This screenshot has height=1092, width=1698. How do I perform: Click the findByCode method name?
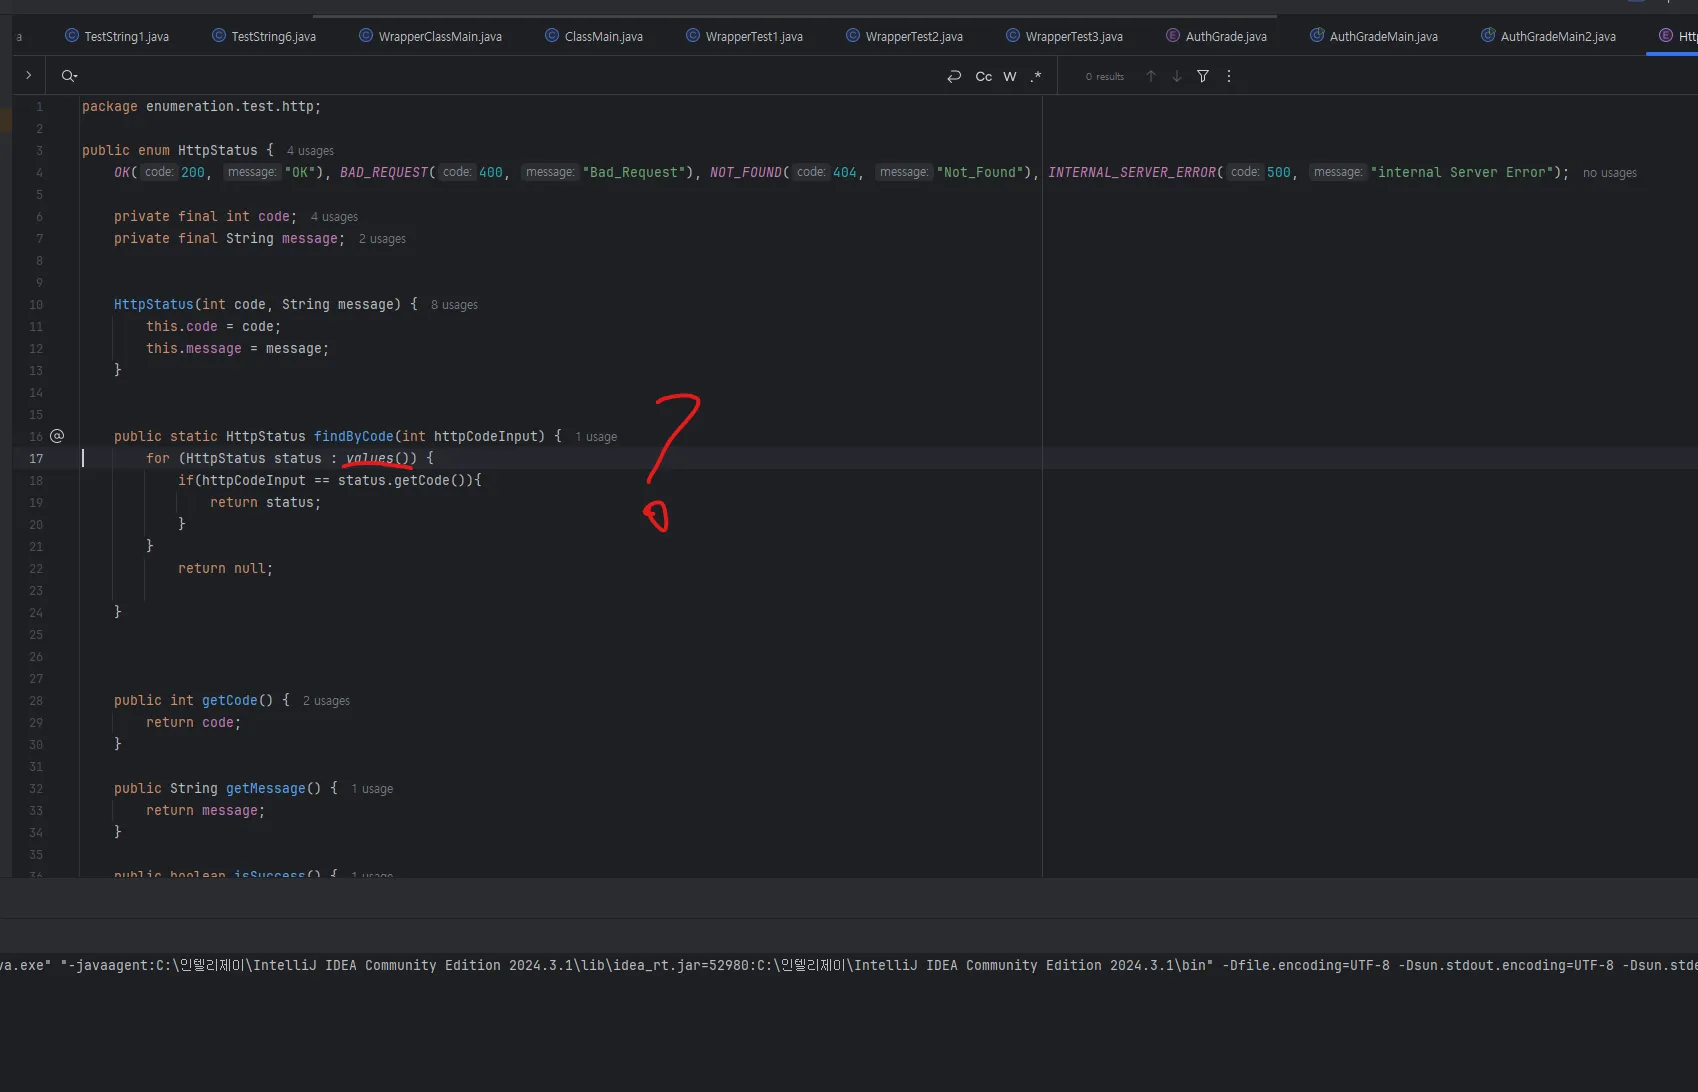(354, 436)
